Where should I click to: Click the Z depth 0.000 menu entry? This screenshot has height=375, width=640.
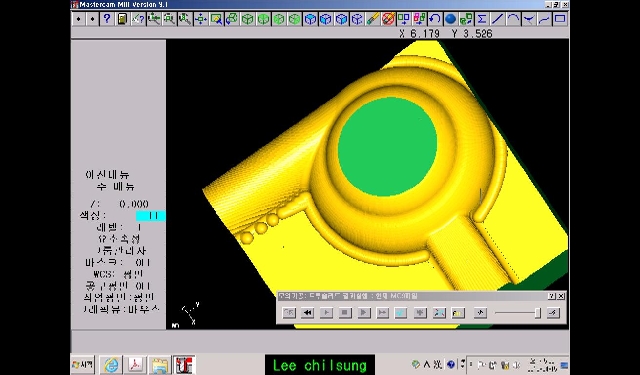pyautogui.click(x=119, y=204)
